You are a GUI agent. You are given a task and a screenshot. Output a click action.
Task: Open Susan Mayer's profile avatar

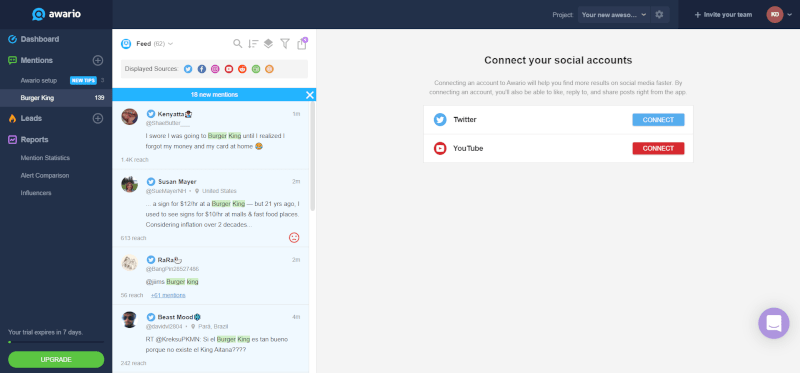click(130, 184)
